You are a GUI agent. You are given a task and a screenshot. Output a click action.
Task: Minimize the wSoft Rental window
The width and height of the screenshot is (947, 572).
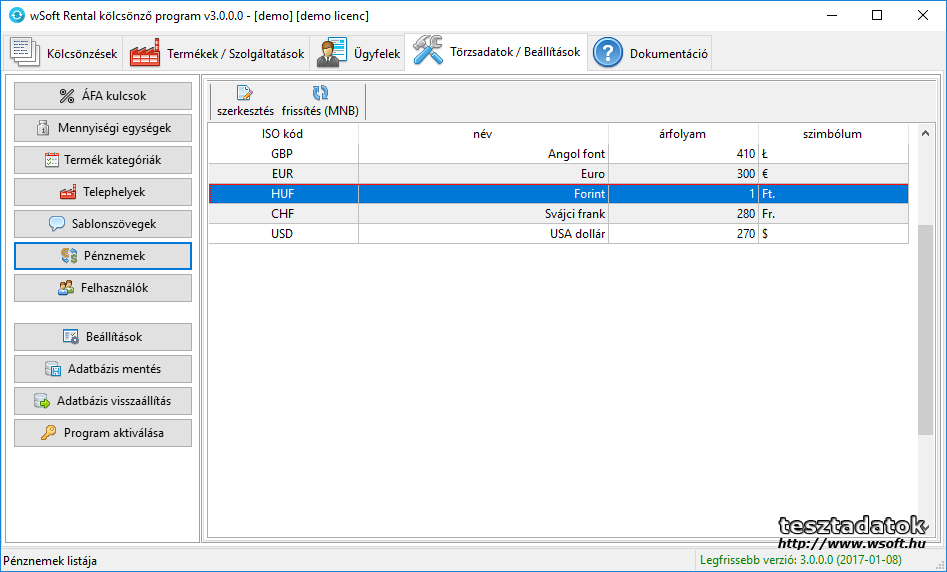pos(832,16)
